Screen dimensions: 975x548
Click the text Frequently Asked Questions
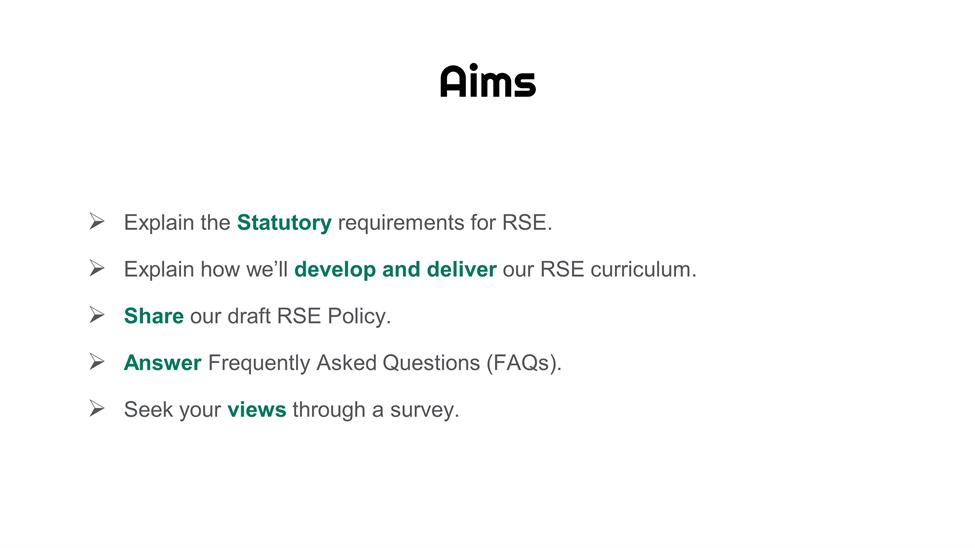(x=344, y=363)
